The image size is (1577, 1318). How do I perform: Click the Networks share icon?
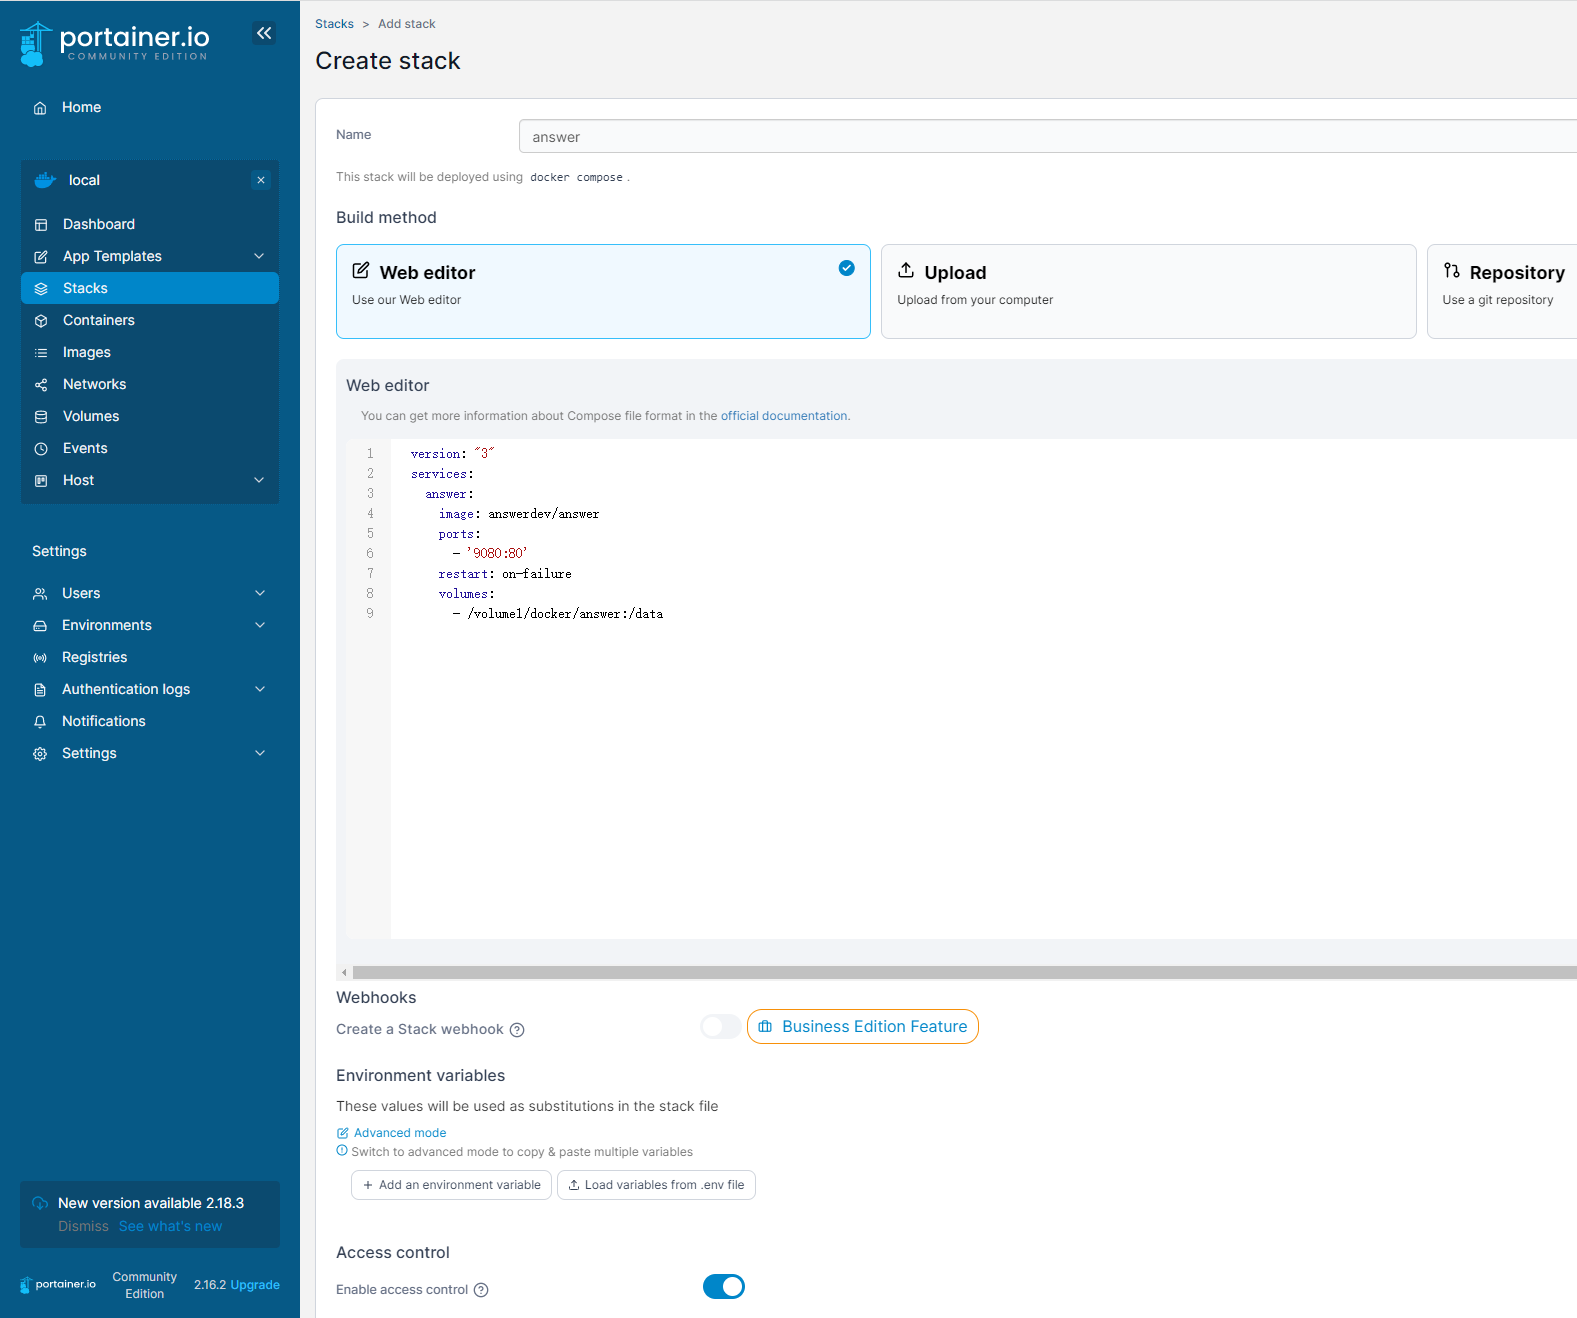(x=41, y=385)
